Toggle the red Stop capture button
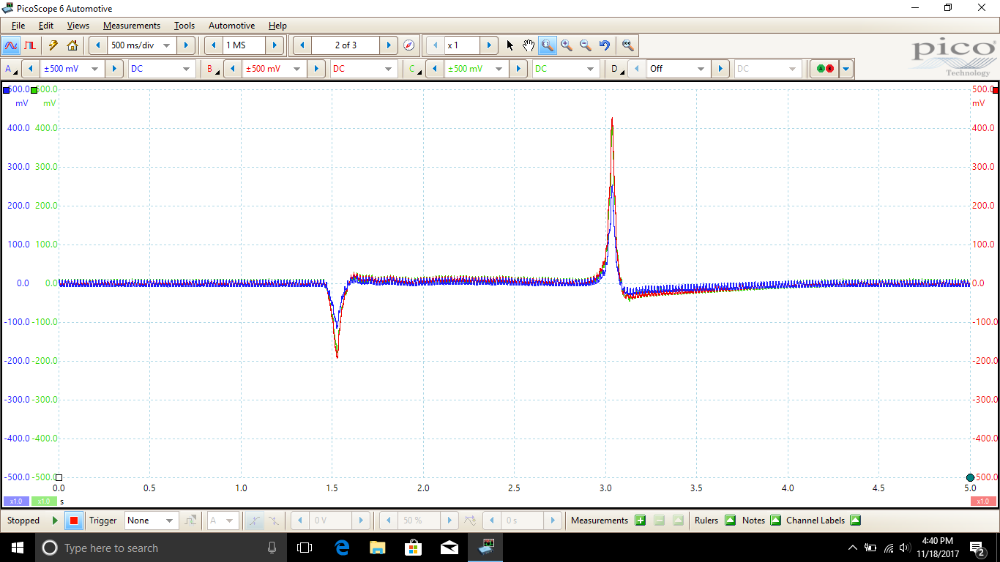Image resolution: width=1000 pixels, height=562 pixels. [x=72, y=520]
